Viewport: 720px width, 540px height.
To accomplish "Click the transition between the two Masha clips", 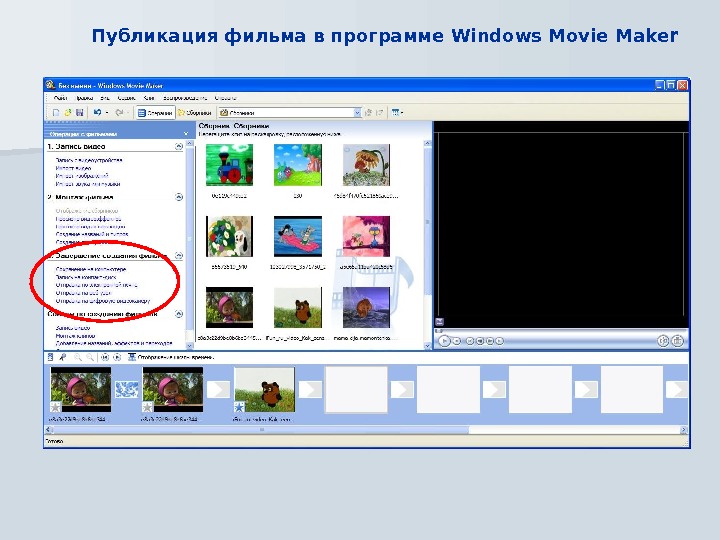I will pos(126,389).
